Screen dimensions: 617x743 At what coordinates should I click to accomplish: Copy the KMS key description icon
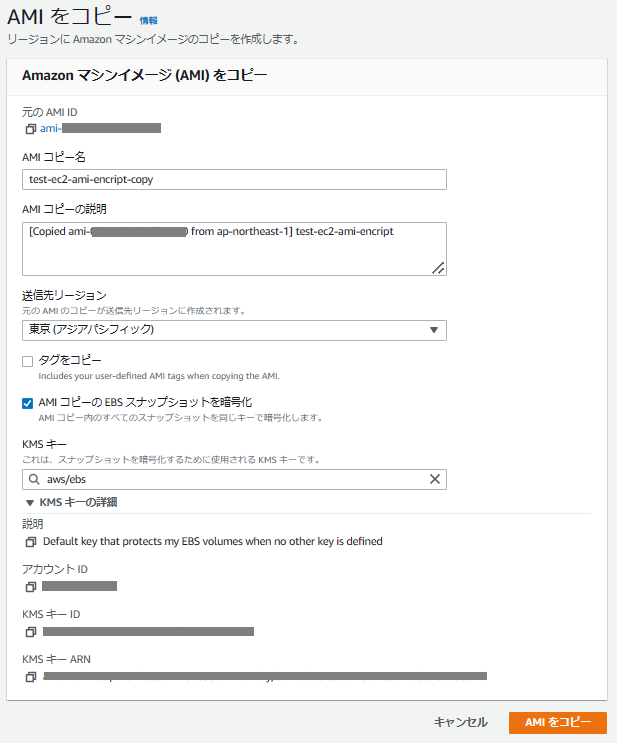tap(31, 541)
